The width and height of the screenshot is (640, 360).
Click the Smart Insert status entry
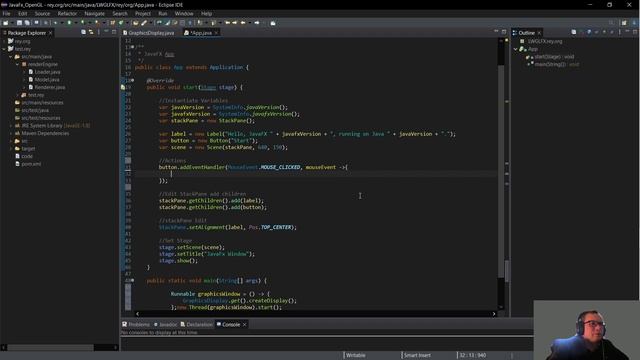417,355
